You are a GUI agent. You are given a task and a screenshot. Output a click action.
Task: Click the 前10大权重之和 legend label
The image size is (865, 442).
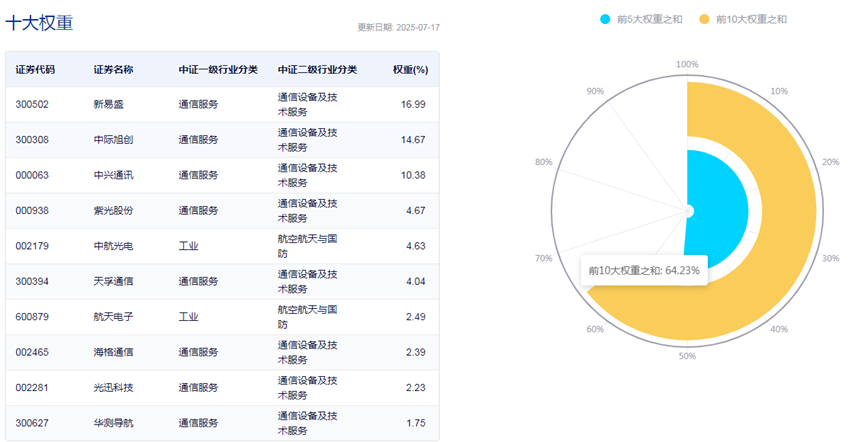[x=751, y=19]
